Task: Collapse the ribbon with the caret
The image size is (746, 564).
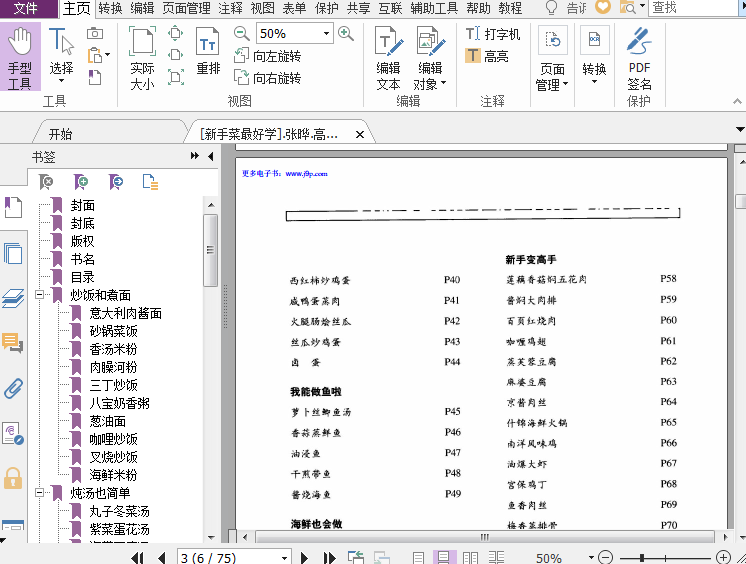Action: [x=737, y=101]
